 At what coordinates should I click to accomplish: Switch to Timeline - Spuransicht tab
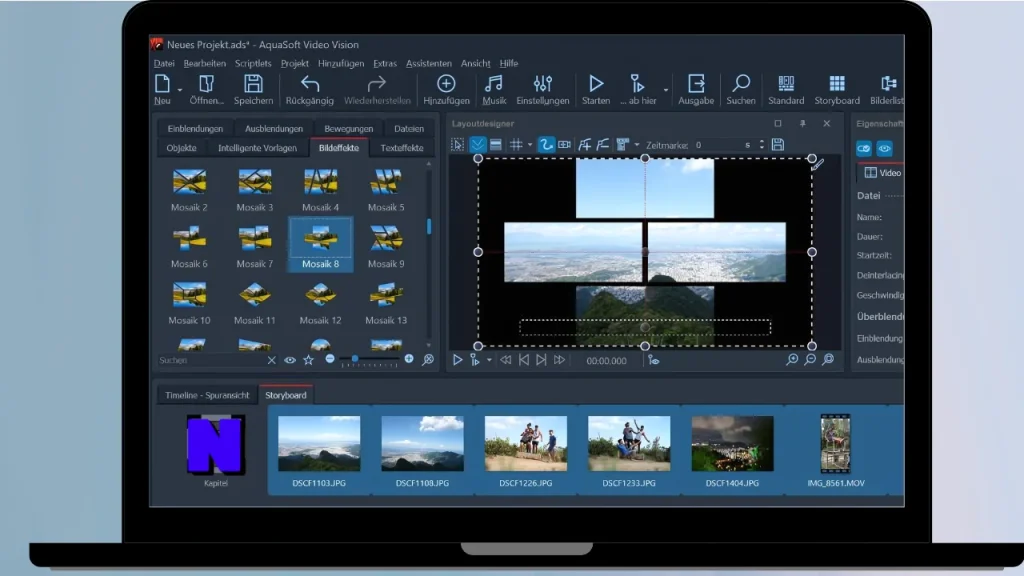point(207,395)
